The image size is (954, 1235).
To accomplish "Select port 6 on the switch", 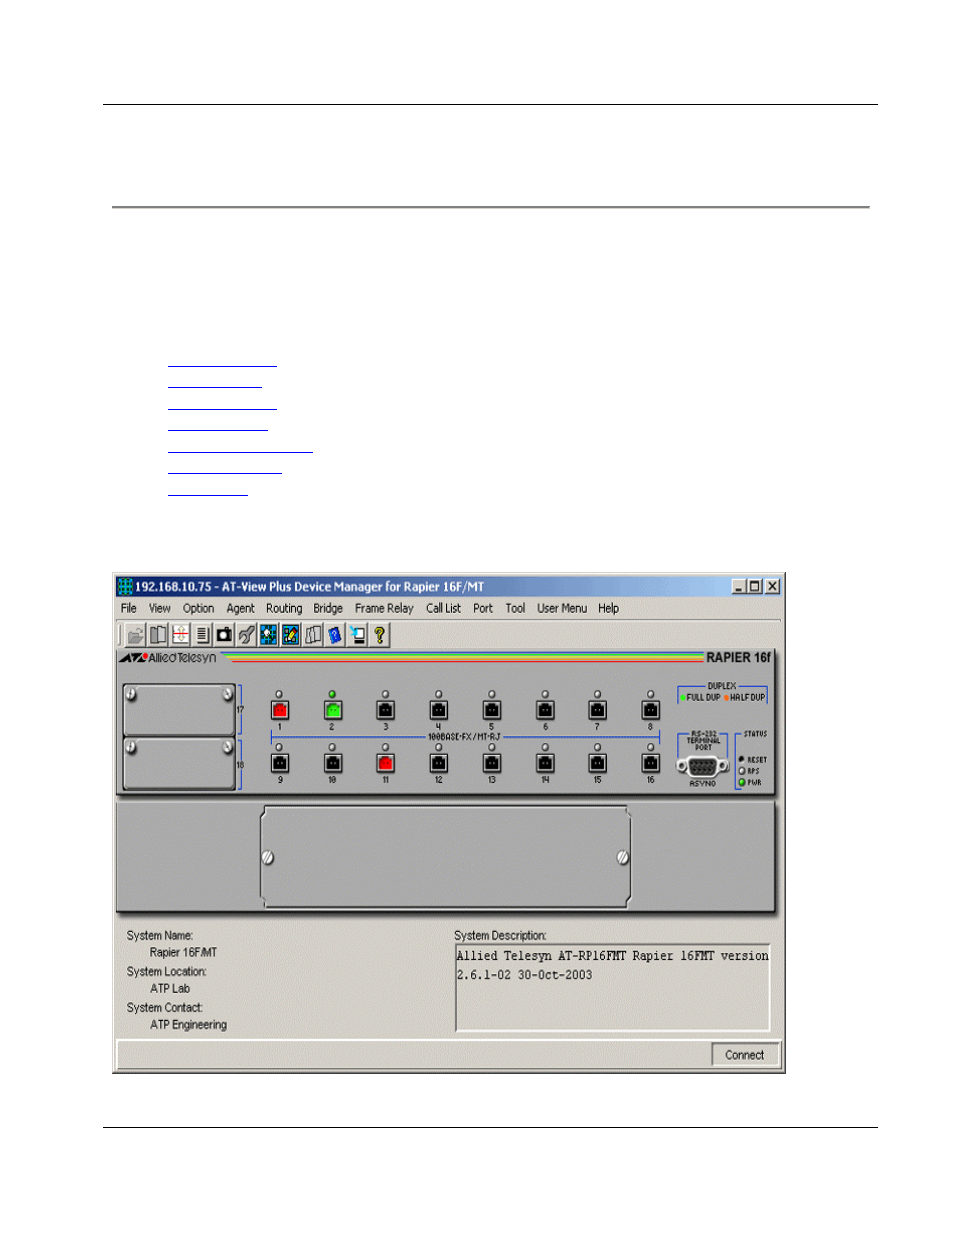I will (x=545, y=710).
